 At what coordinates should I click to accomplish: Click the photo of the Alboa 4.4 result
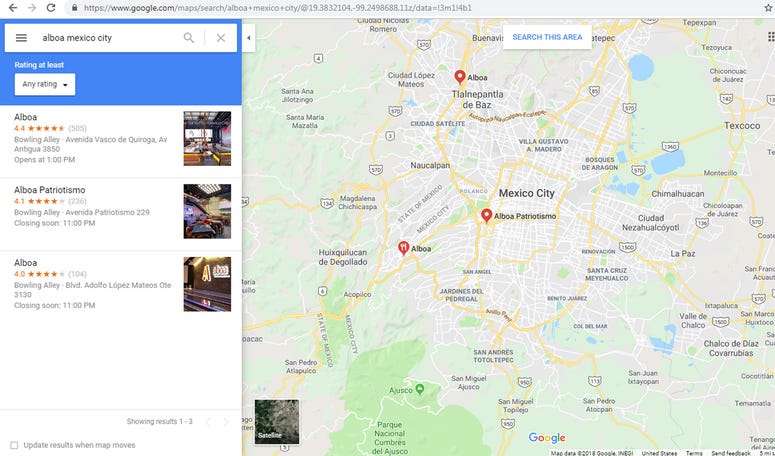207,138
